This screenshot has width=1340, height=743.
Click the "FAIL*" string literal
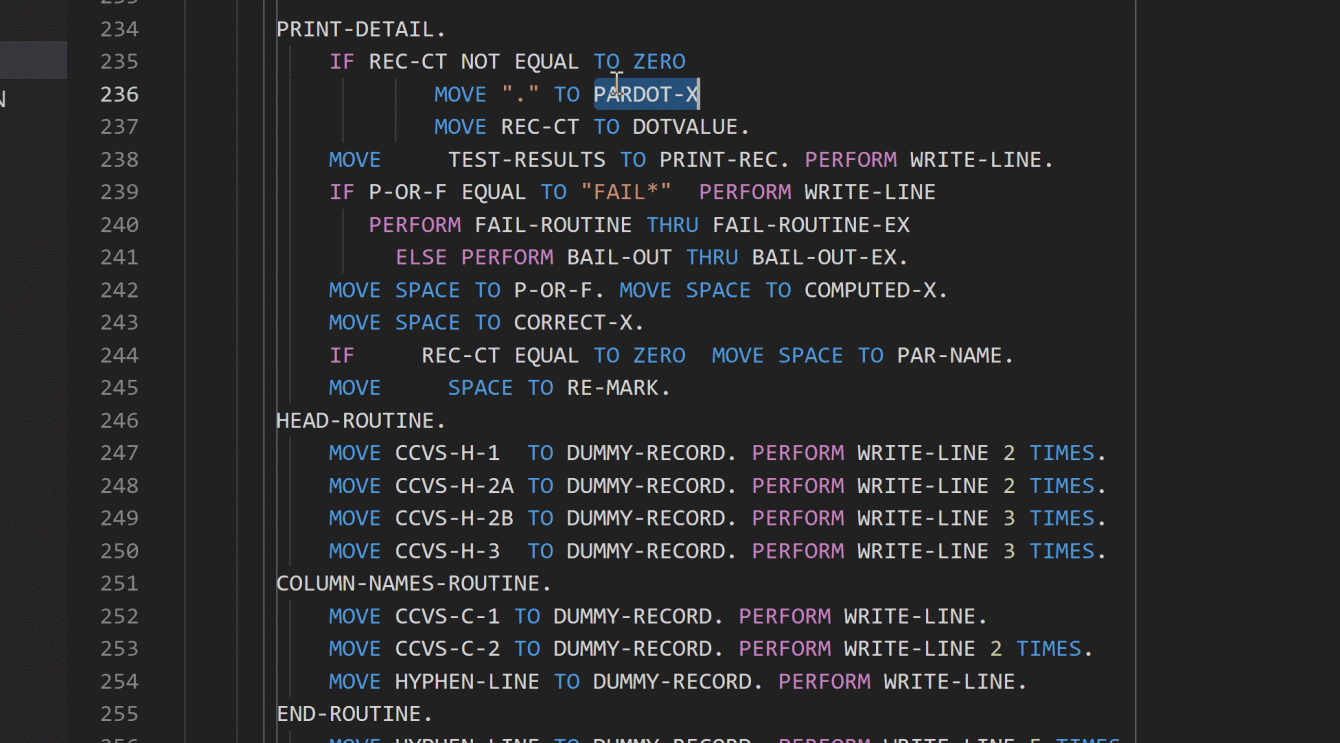click(x=626, y=192)
